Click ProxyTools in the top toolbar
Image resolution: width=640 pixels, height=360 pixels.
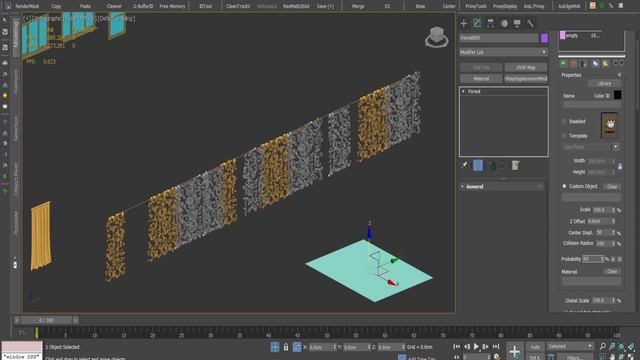pyautogui.click(x=476, y=6)
